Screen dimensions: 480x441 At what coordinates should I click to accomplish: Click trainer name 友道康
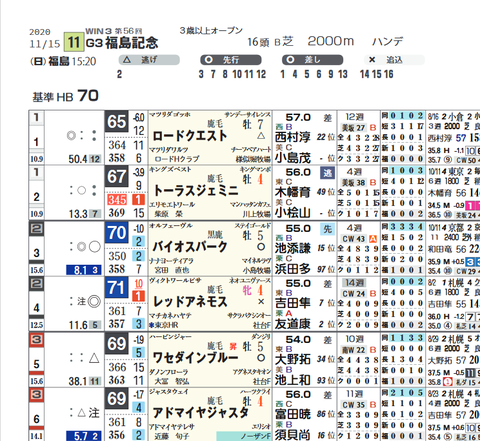click(292, 324)
